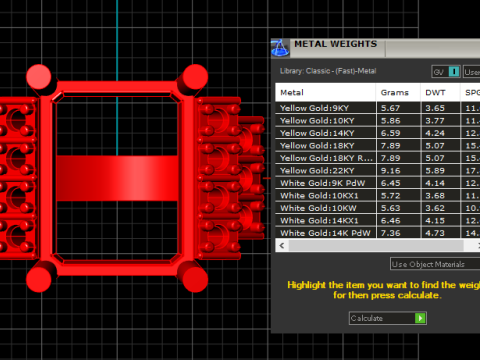Click the bottom-right round prong of model
480x360 pixels.
coord(195,279)
